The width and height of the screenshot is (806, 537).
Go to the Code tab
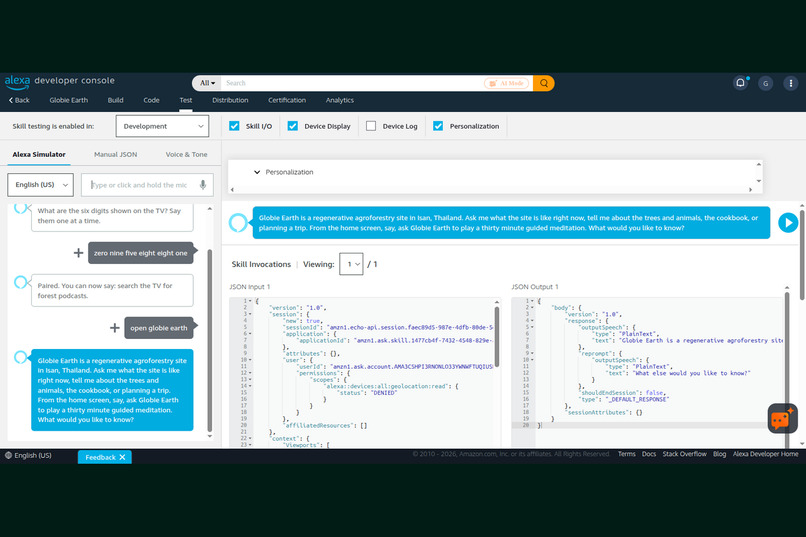pyautogui.click(x=151, y=100)
